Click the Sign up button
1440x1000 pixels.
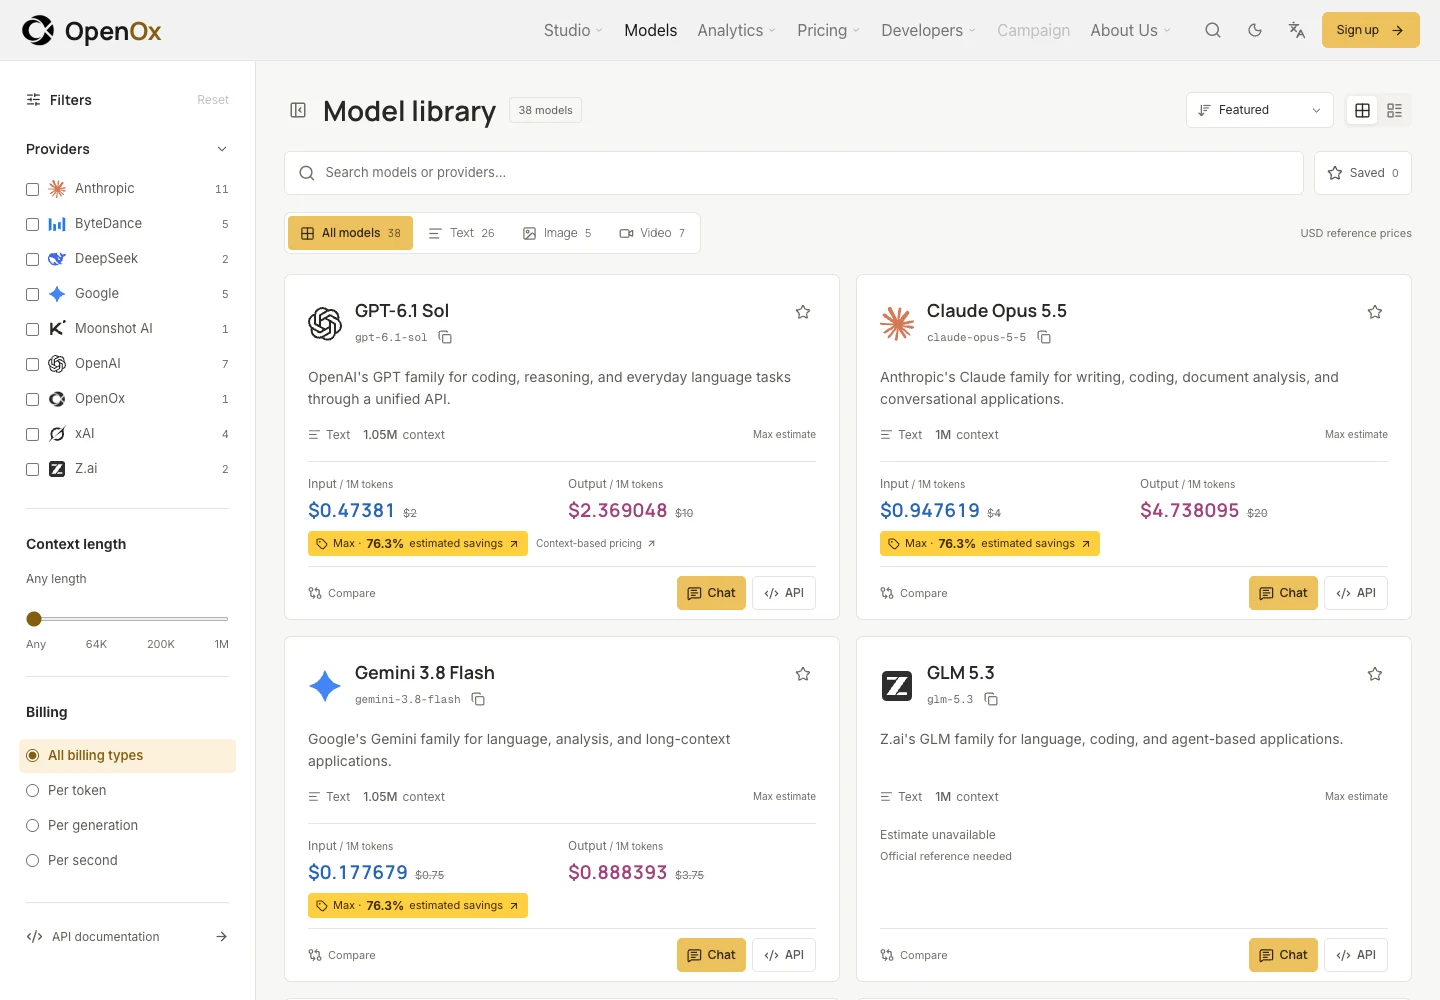pyautogui.click(x=1370, y=30)
